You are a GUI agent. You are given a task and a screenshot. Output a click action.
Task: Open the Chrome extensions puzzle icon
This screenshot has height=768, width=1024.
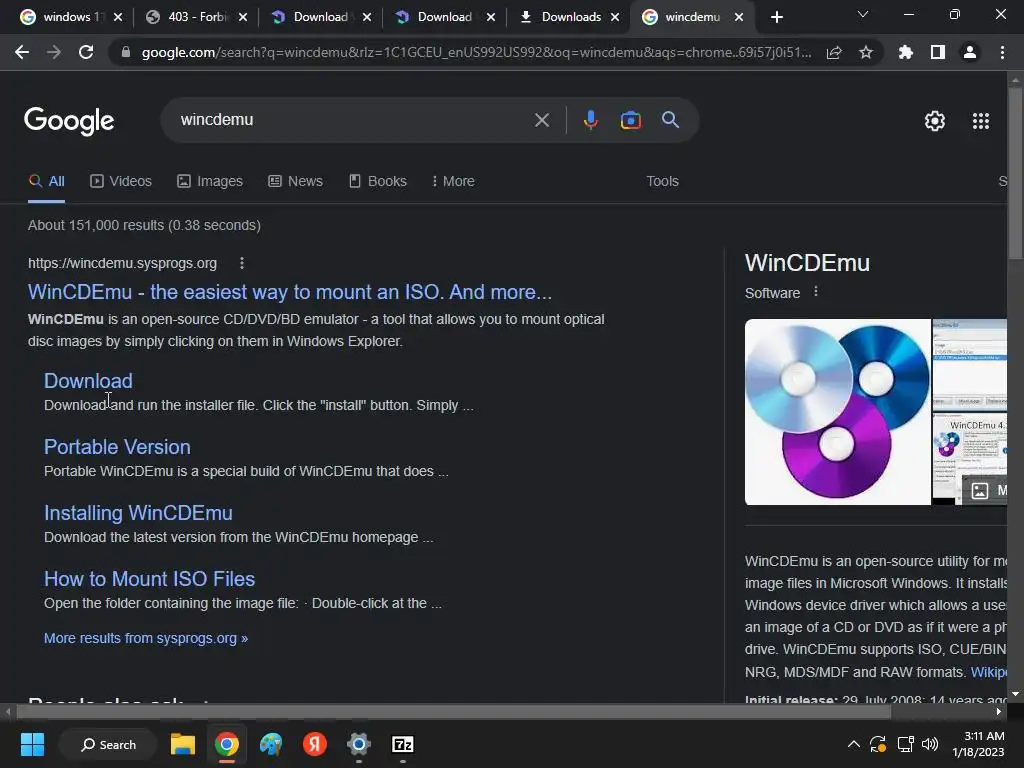[x=906, y=52]
